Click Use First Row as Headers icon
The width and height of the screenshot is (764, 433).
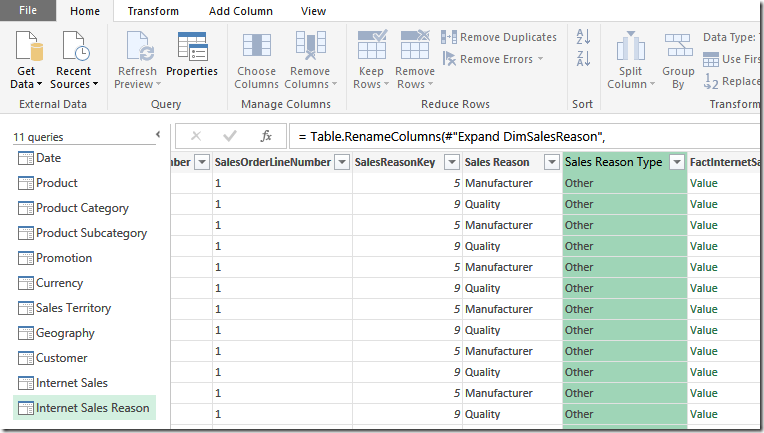[710, 59]
